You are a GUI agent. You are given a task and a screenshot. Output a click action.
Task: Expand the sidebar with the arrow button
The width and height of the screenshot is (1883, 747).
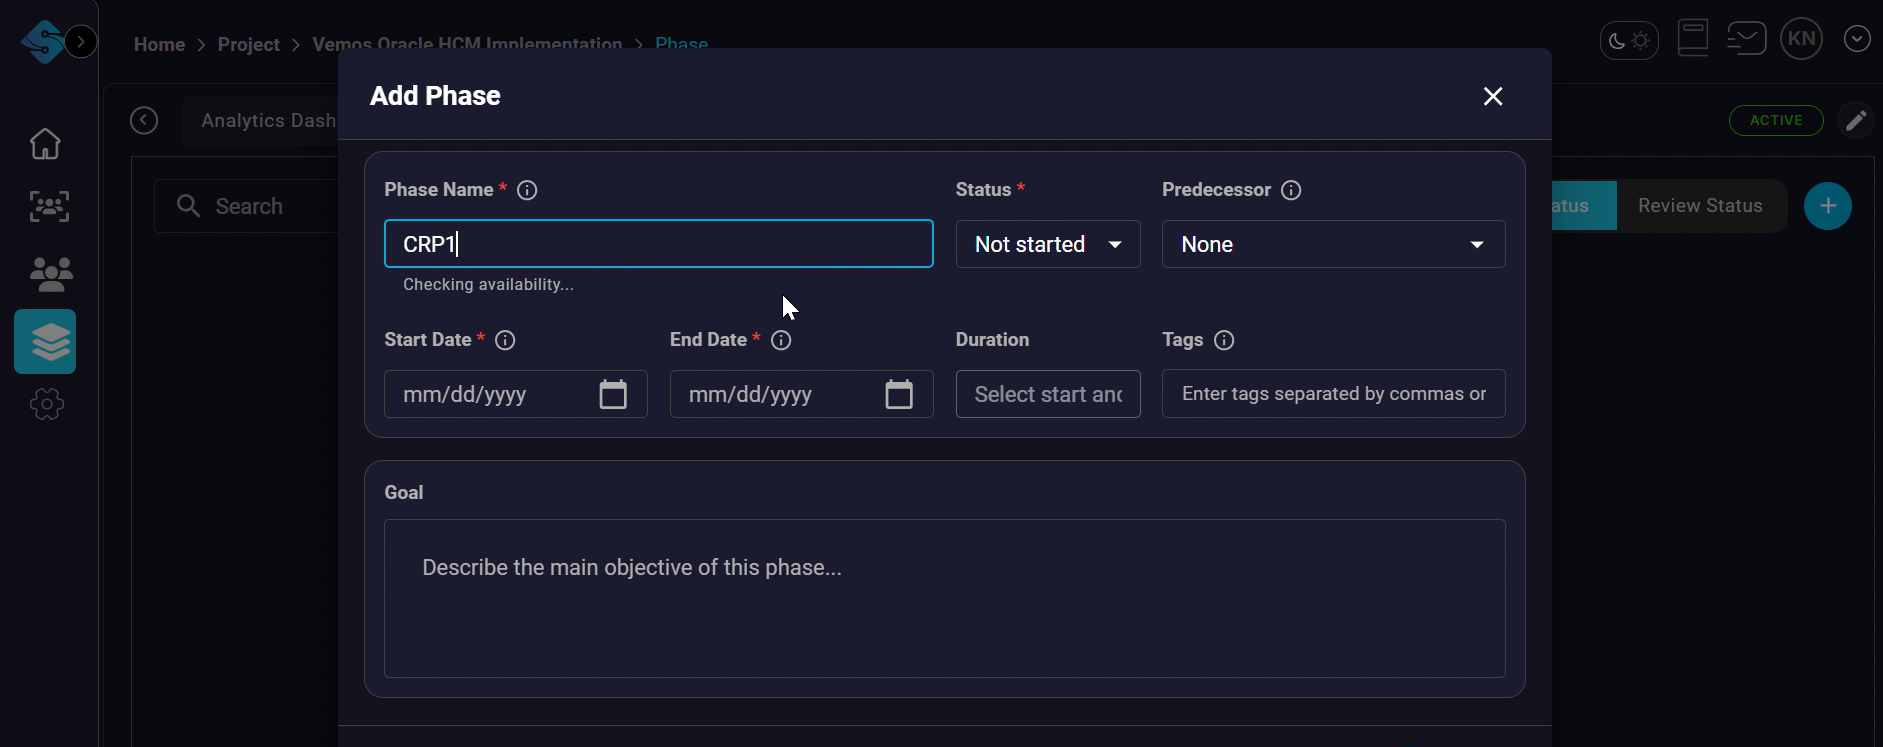[x=81, y=42]
